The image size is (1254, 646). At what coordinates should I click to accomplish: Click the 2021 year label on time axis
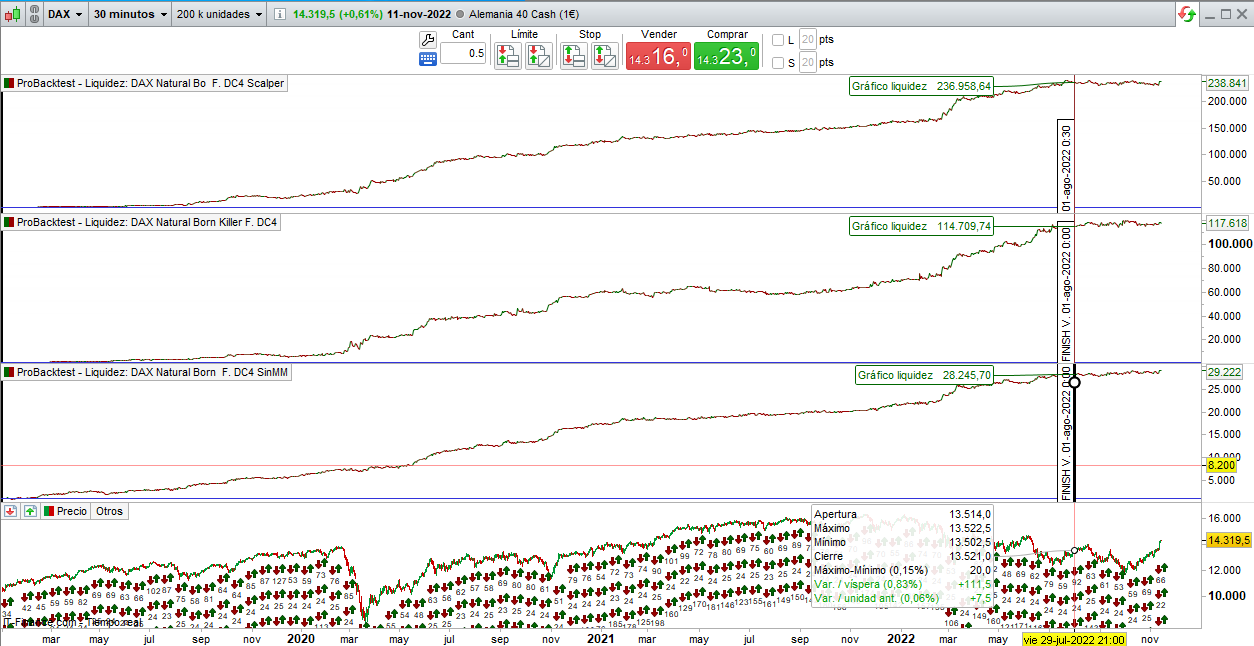(x=600, y=638)
